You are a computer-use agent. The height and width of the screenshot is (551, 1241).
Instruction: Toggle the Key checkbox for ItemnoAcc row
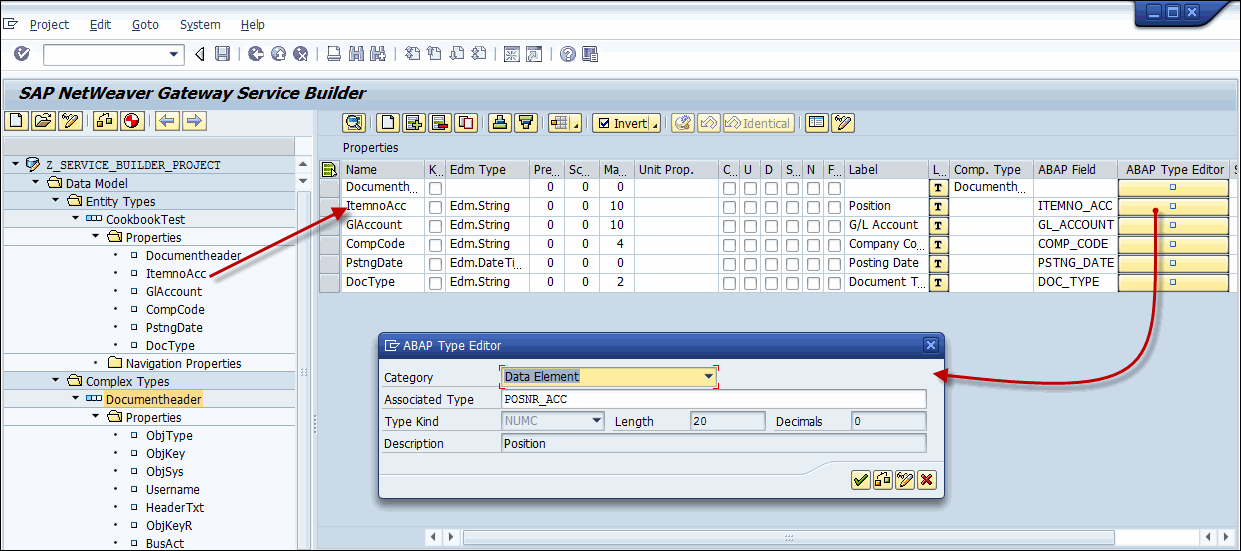point(435,207)
